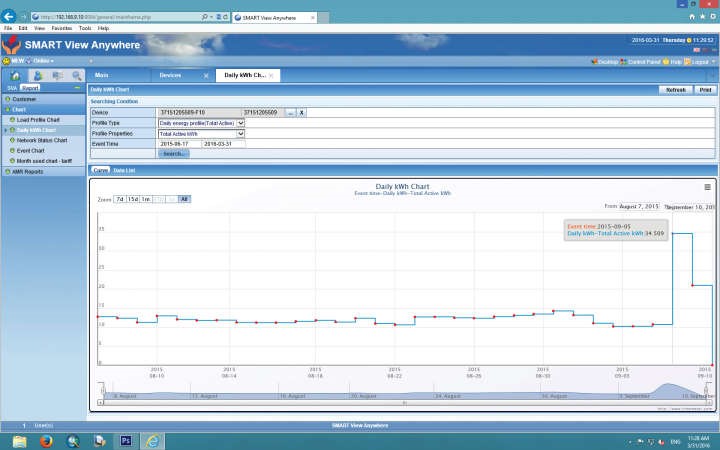Viewport: 720px width, 450px height.
Task: Select the SVA sidebar tab
Action: [x=12, y=88]
